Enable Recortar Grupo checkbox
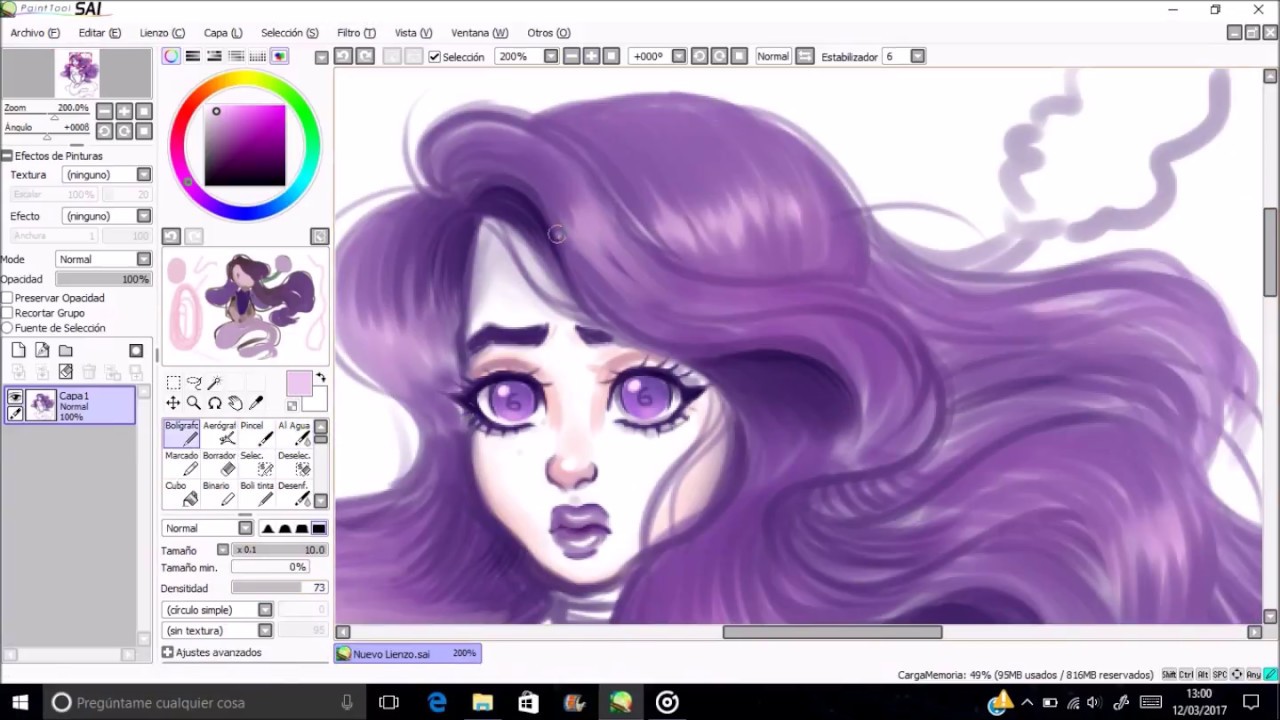 pos(7,313)
